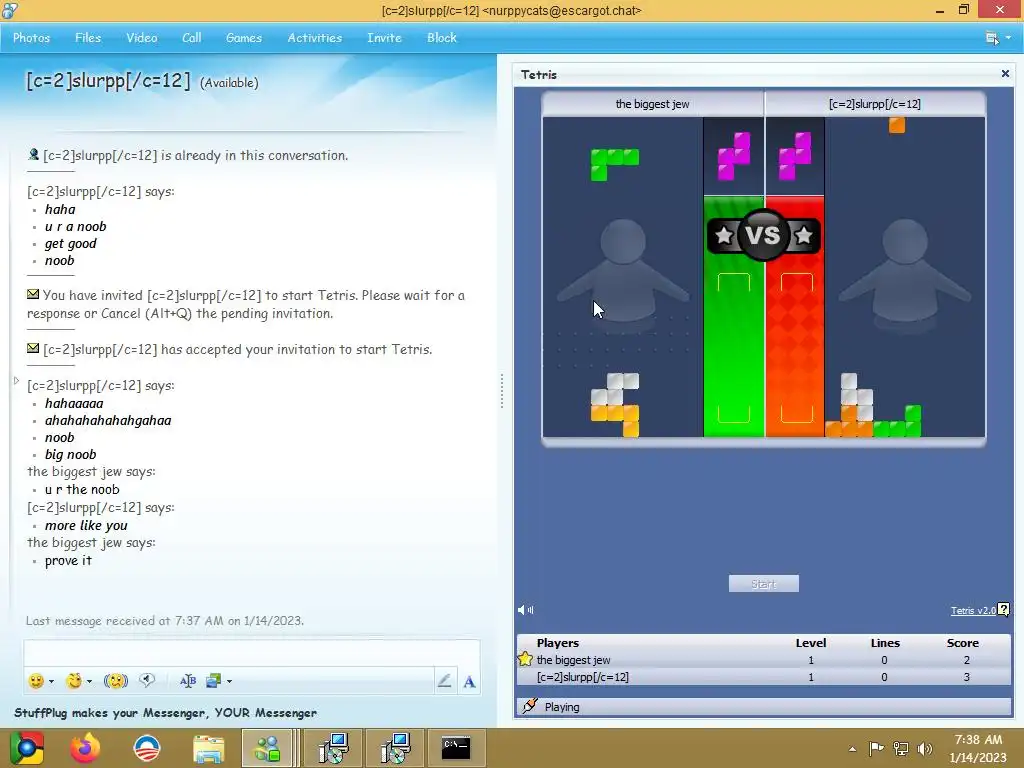The image size is (1024, 768).
Task: Send a nudge with the shaking face icon
Action: tap(116, 681)
